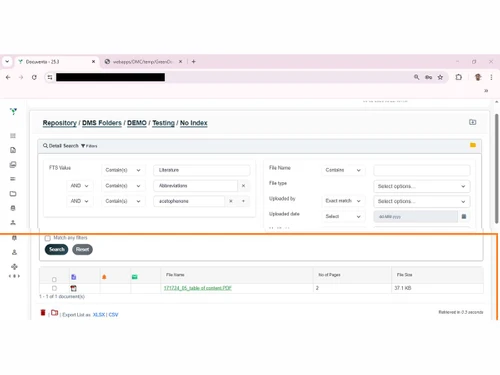Click the orange bell column header icon
Image resolution: width=500 pixels, height=375 pixels.
pyautogui.click(x=104, y=277)
